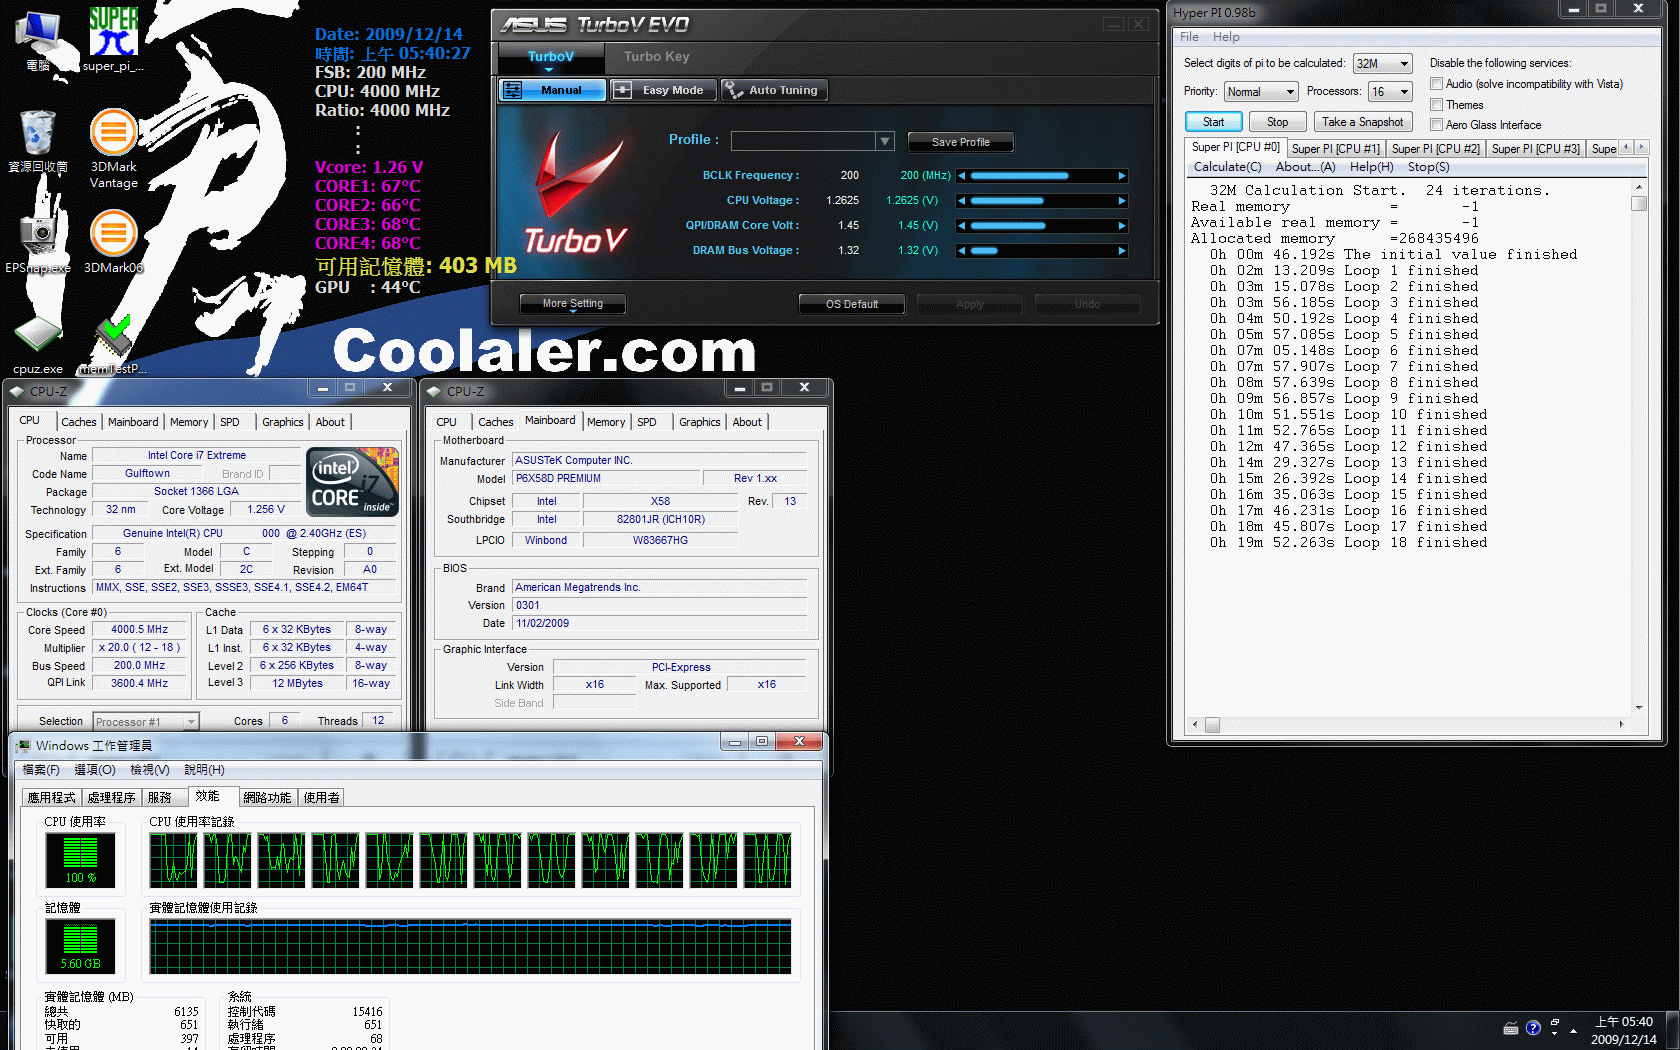The image size is (1680, 1050).
Task: Toggle Themes service checkbox
Action: coord(1436,105)
